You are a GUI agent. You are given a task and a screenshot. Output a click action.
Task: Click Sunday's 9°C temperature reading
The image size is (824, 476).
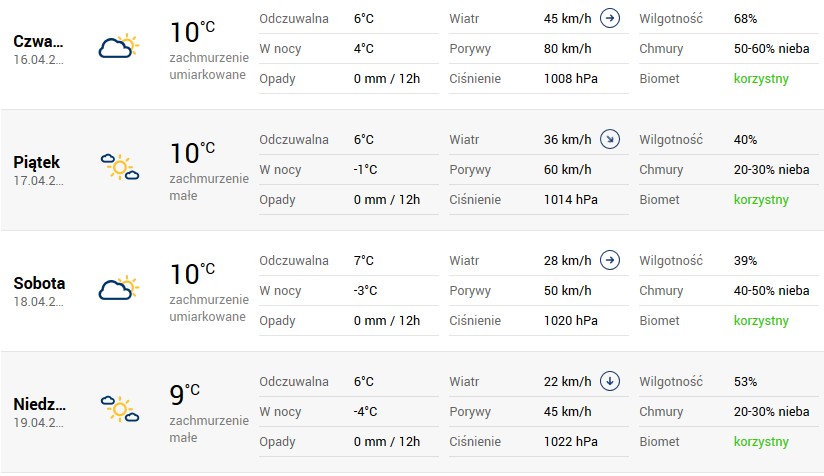coord(184,394)
